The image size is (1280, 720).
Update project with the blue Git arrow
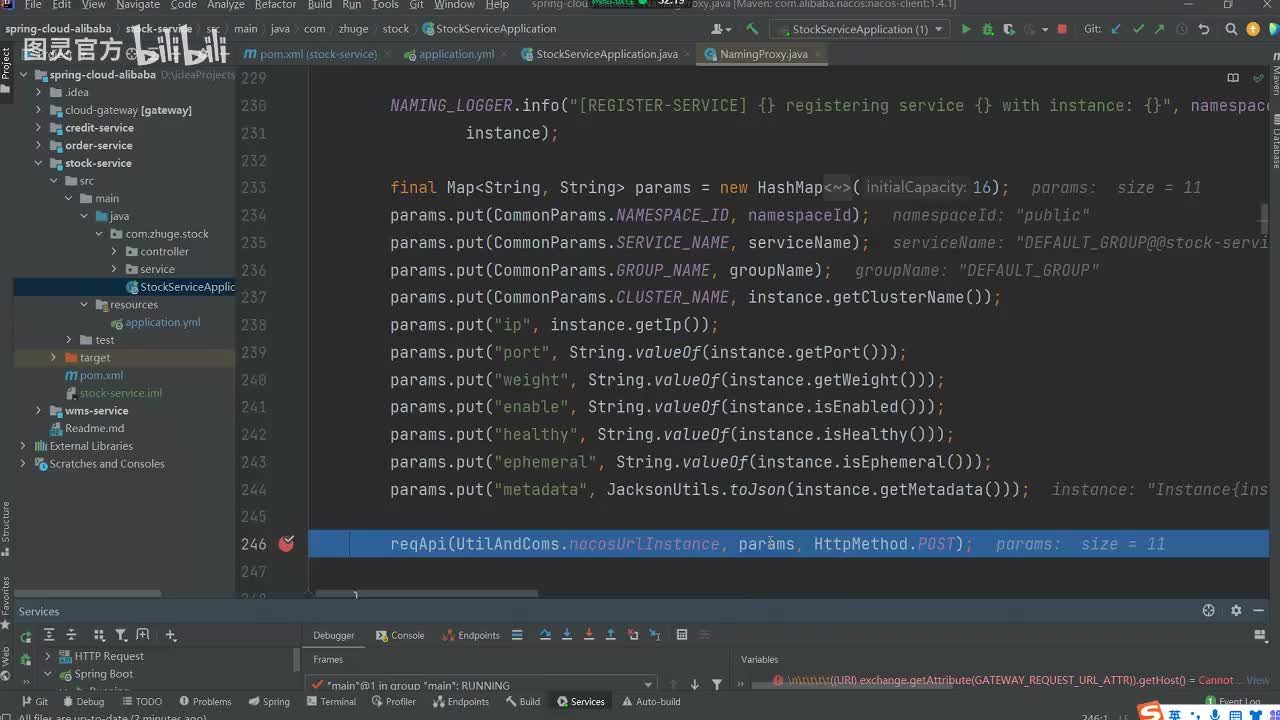point(1116,29)
